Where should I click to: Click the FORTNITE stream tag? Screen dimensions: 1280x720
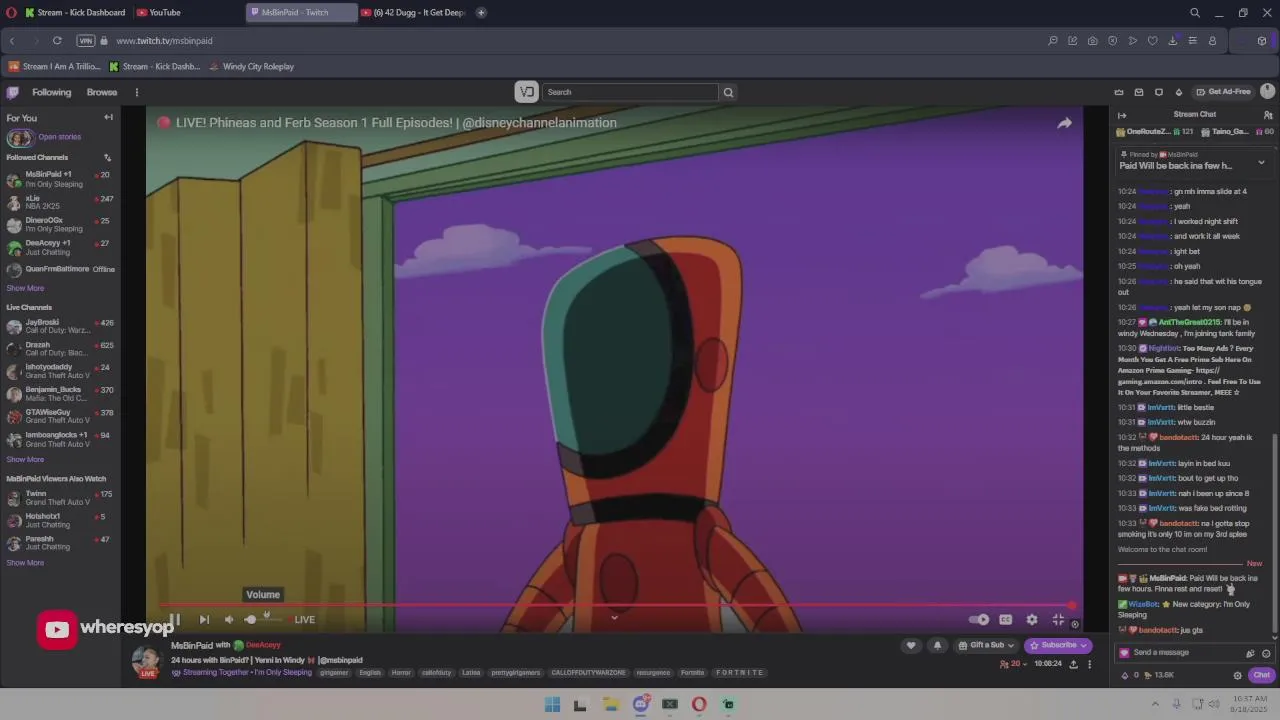(x=739, y=673)
